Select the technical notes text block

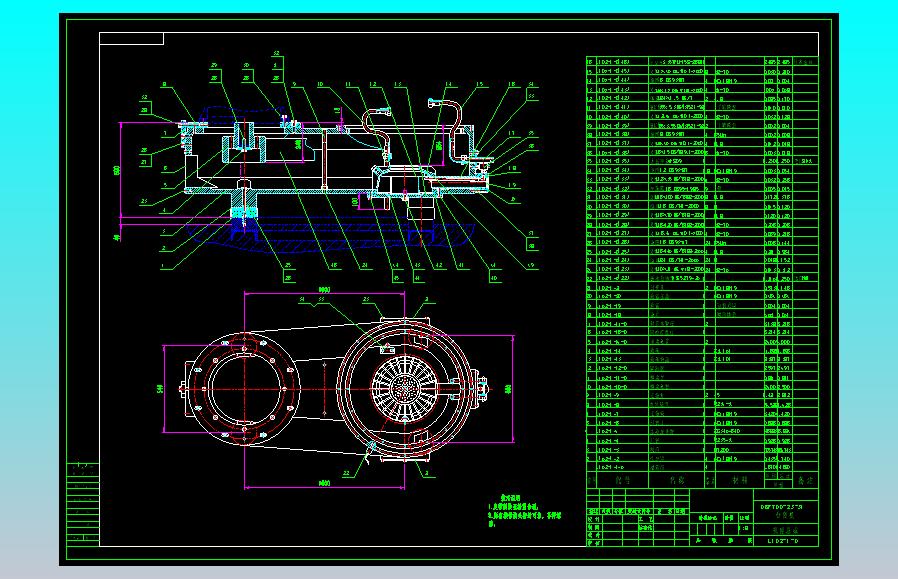point(524,511)
